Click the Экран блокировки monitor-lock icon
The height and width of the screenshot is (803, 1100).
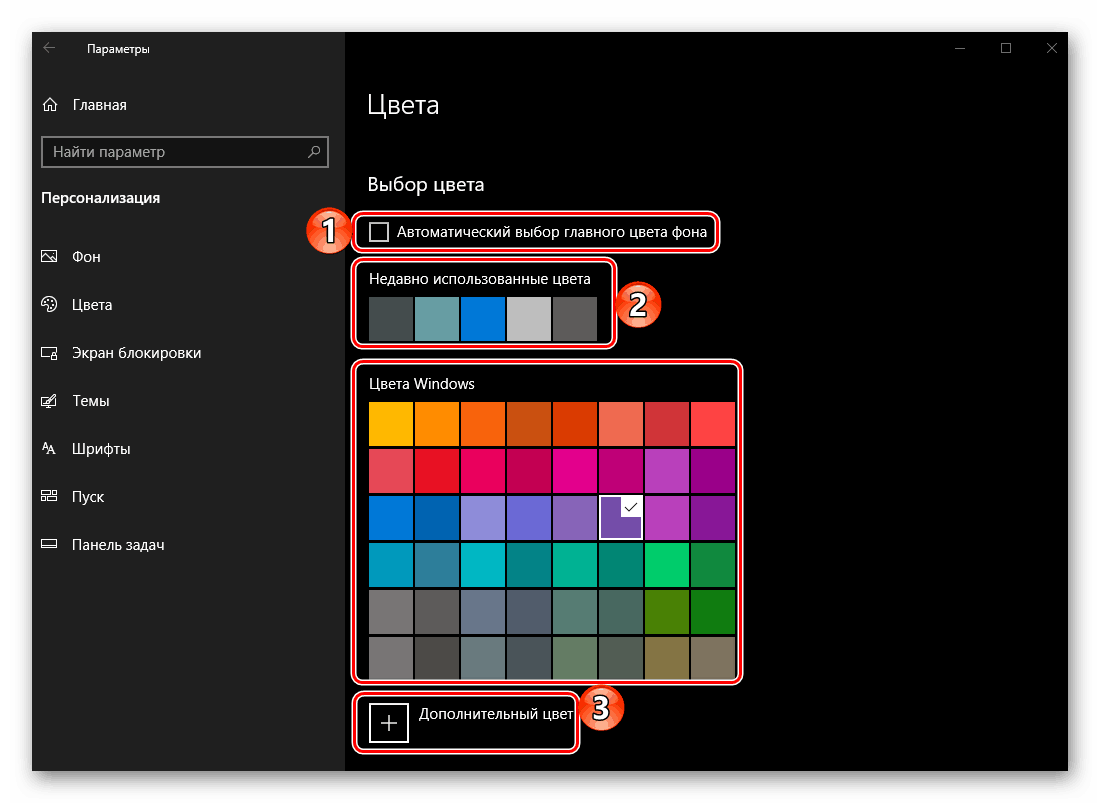pyautogui.click(x=49, y=353)
